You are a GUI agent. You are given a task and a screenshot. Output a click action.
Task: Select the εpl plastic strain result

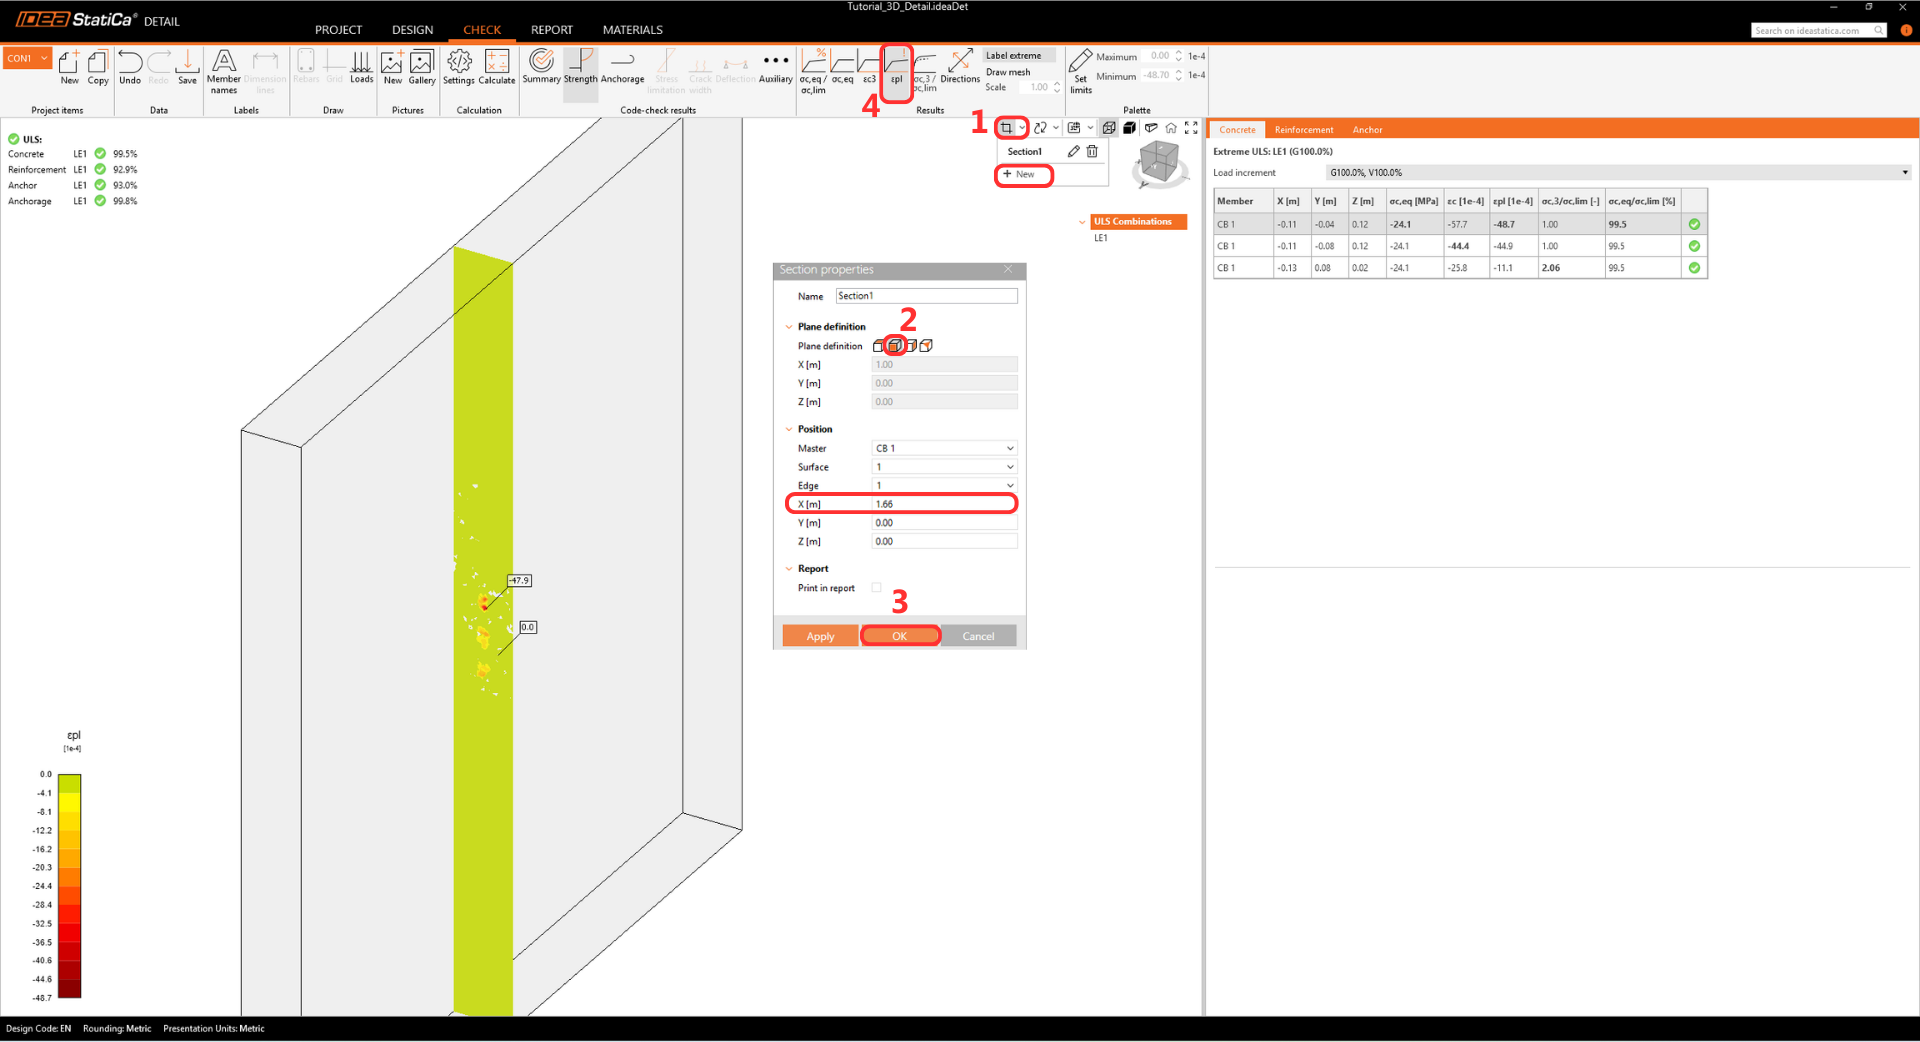(896, 68)
